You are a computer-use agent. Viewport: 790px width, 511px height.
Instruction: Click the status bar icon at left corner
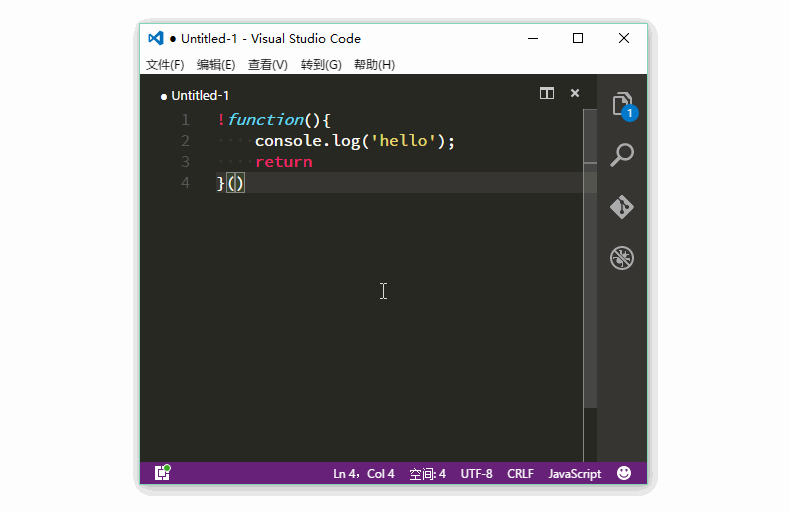pyautogui.click(x=162, y=472)
